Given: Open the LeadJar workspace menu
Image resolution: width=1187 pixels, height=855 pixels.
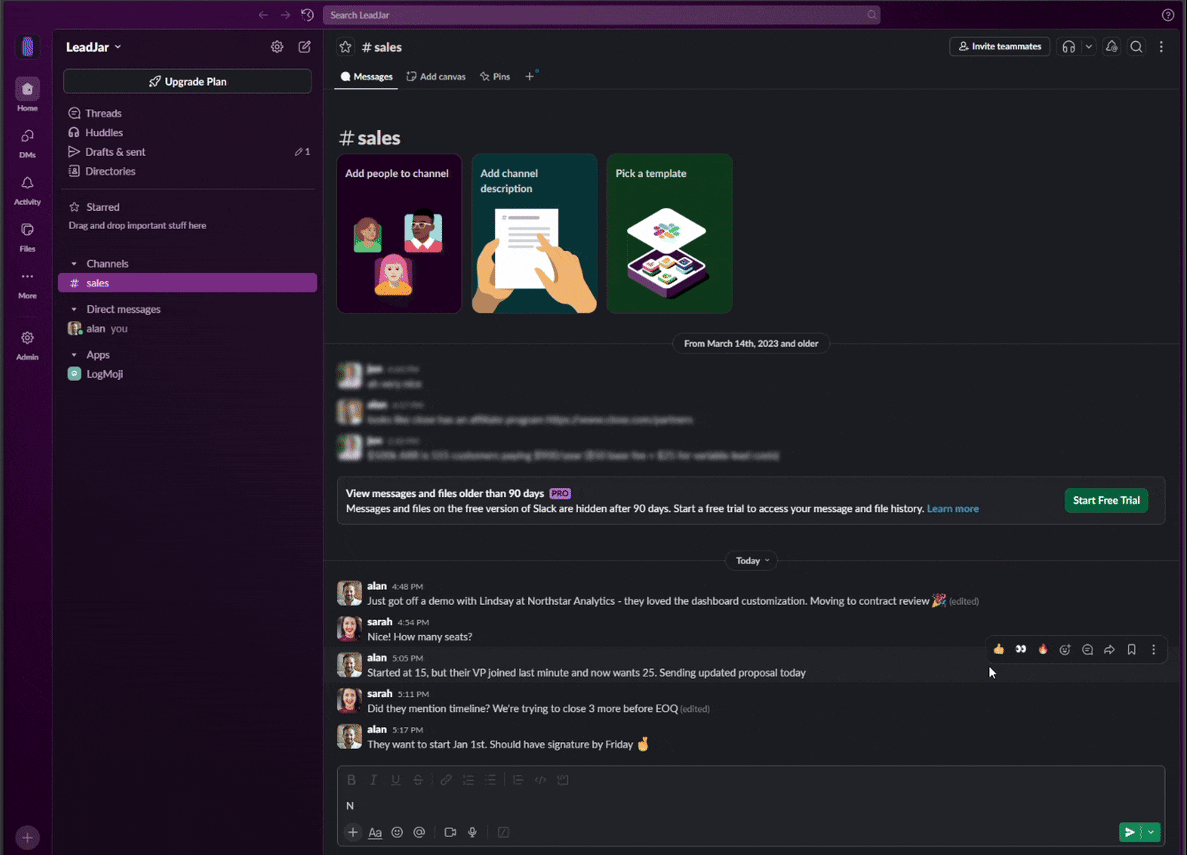Looking at the screenshot, I should tap(90, 46).
